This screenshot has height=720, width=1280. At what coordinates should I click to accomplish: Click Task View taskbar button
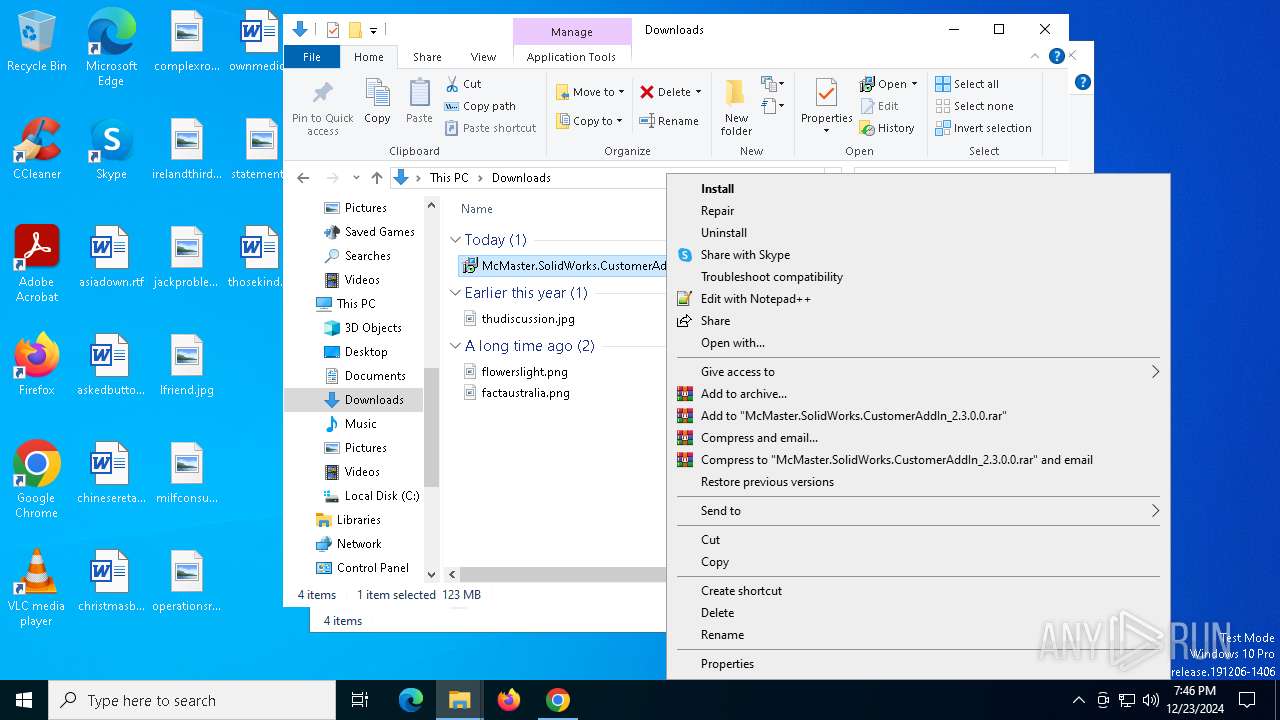(x=360, y=700)
